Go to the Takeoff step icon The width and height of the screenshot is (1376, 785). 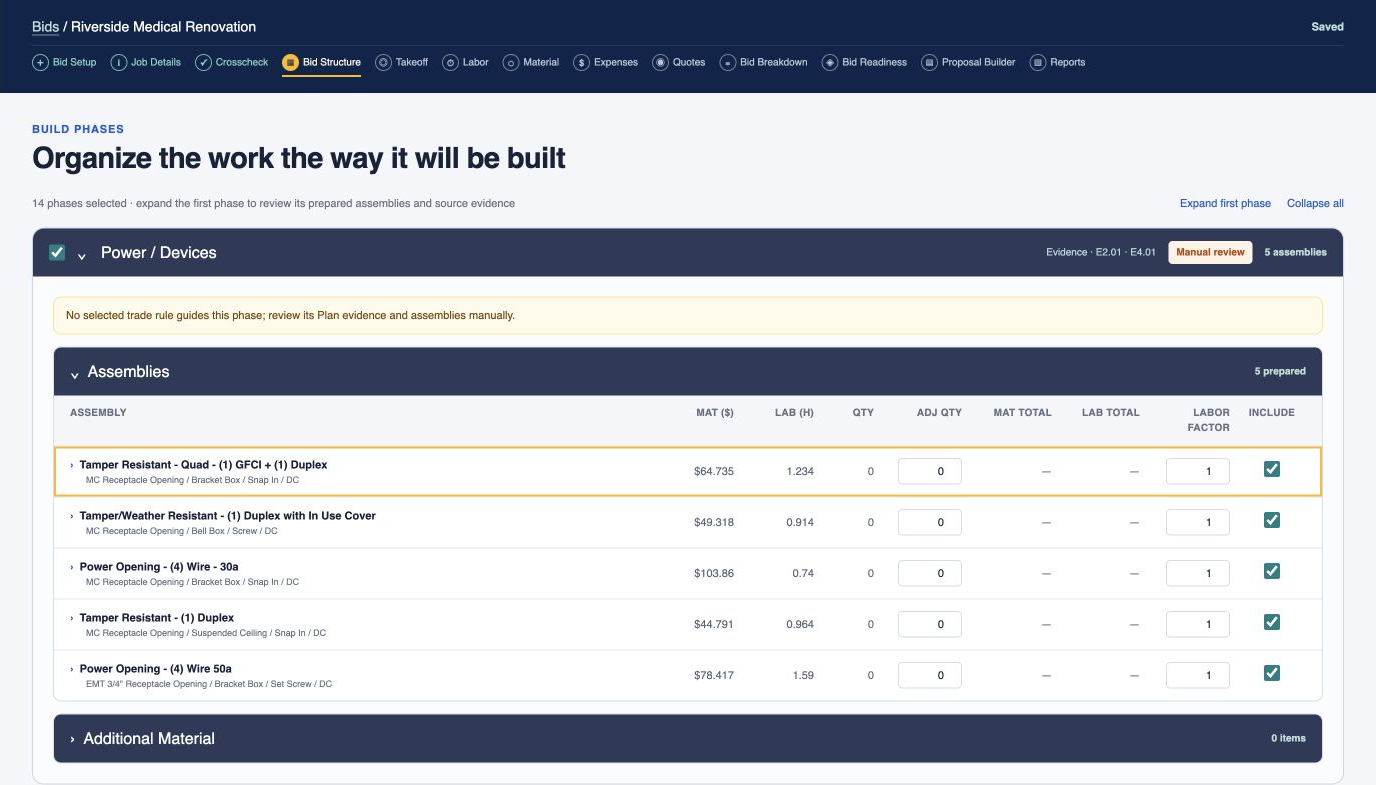tap(383, 62)
